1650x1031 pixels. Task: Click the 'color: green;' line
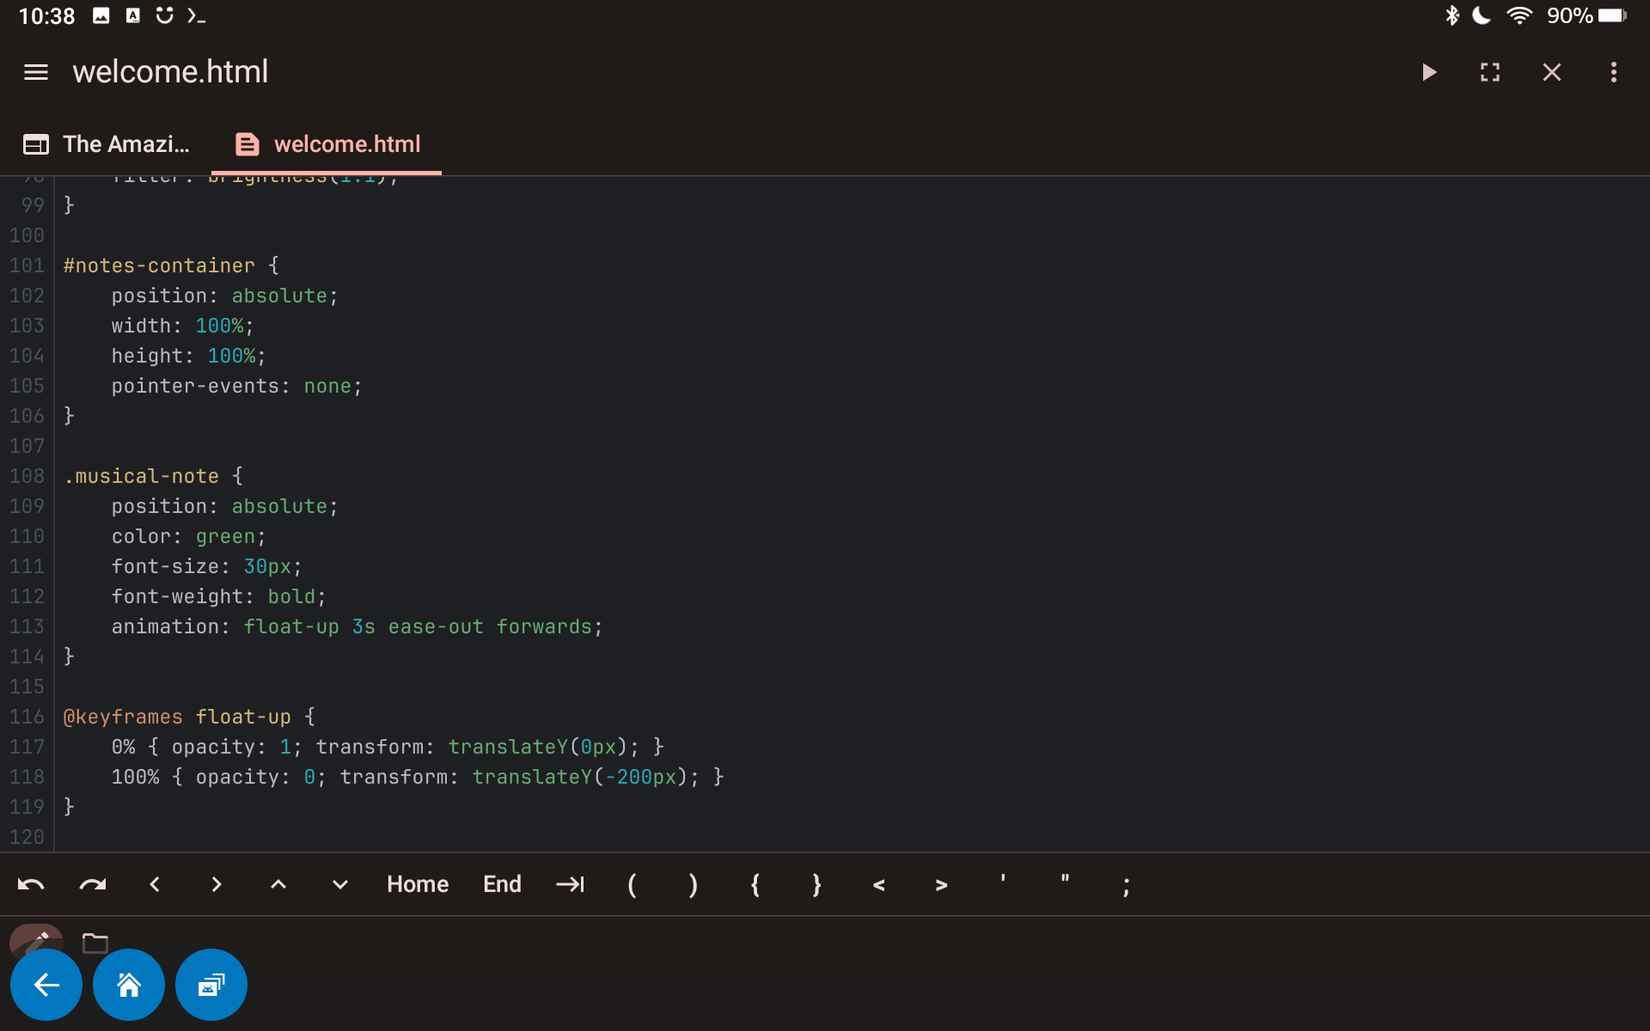pos(188,537)
